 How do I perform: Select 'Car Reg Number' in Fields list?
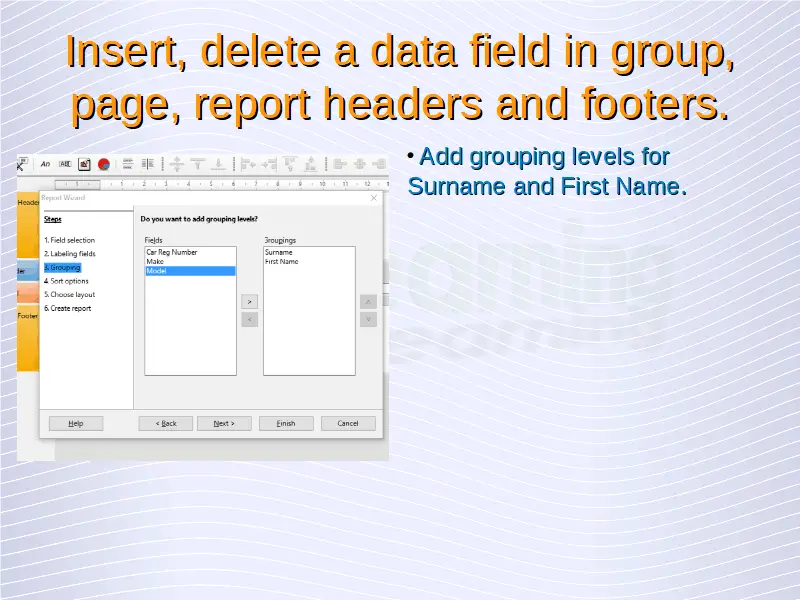(190, 252)
